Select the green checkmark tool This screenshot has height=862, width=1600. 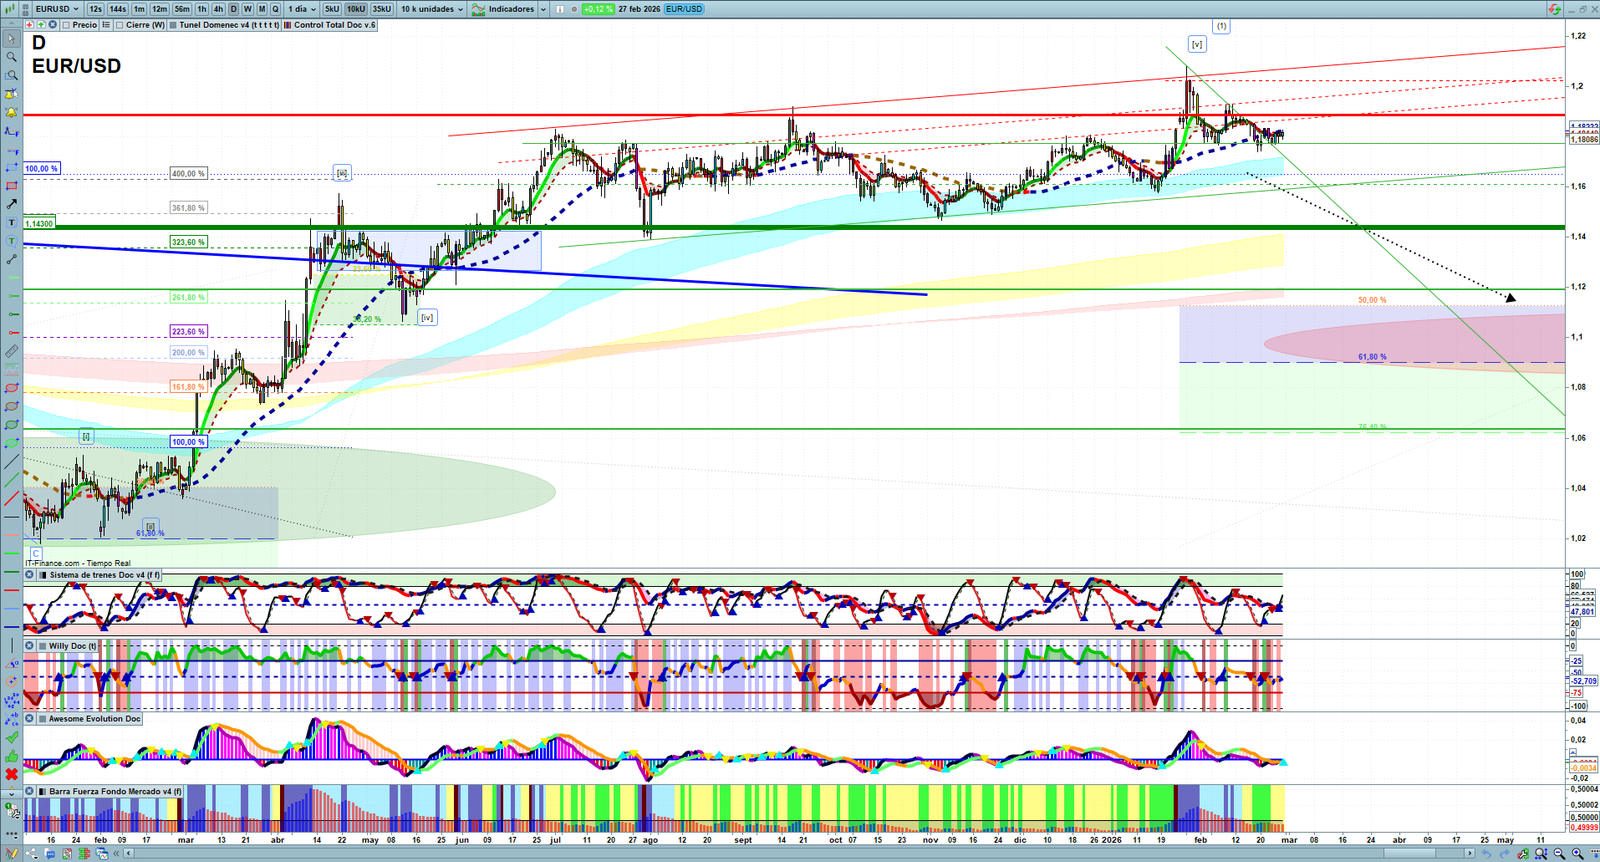(12, 737)
